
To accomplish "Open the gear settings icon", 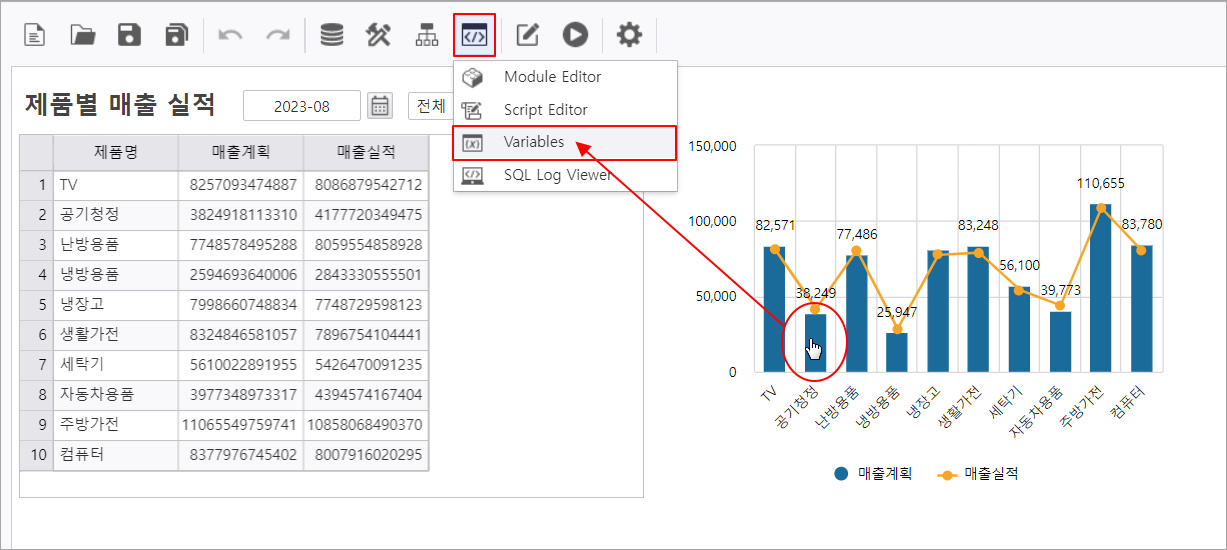I will point(629,35).
